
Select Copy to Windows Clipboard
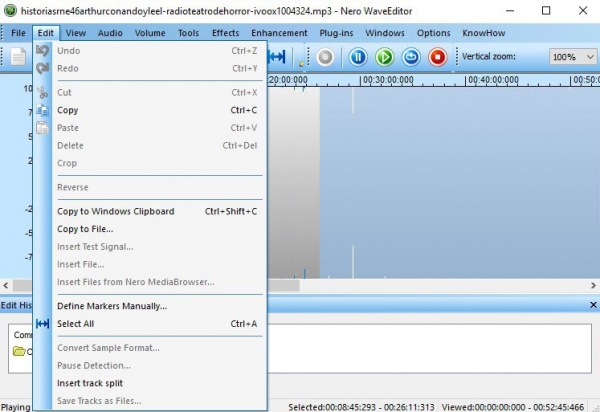(115, 211)
